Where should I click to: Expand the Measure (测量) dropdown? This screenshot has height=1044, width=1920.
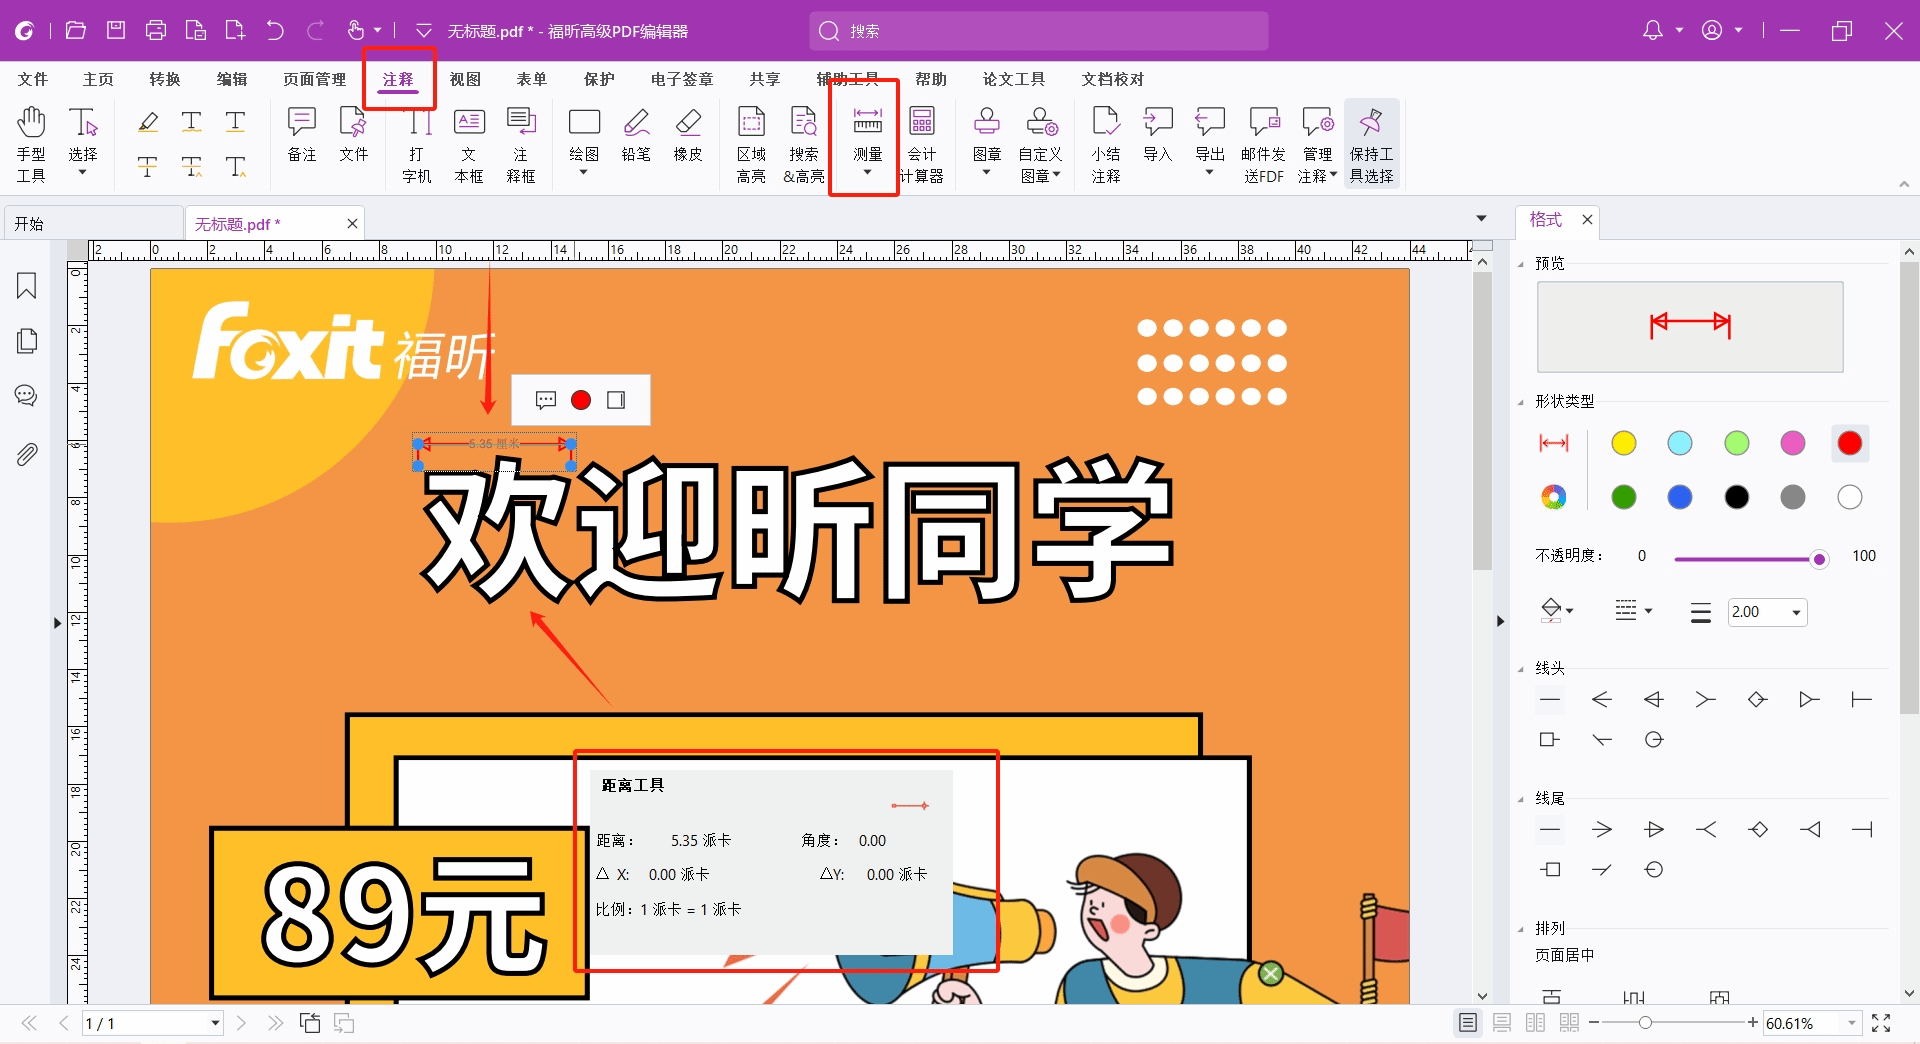coord(867,173)
